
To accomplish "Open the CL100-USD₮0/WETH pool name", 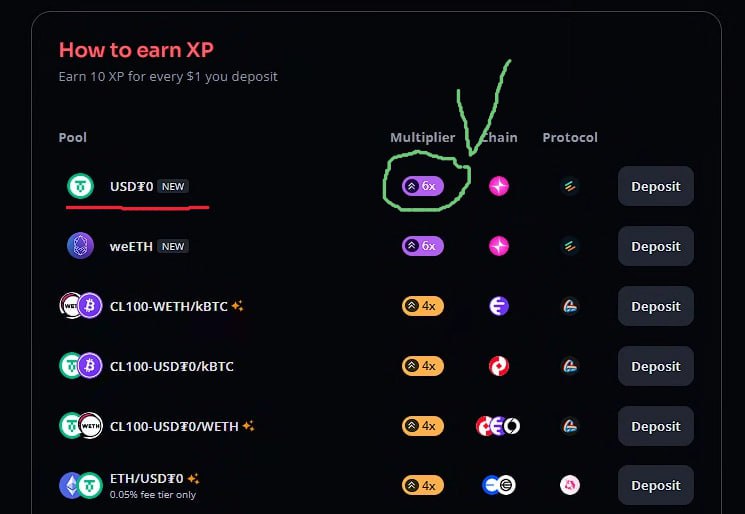I will (174, 426).
